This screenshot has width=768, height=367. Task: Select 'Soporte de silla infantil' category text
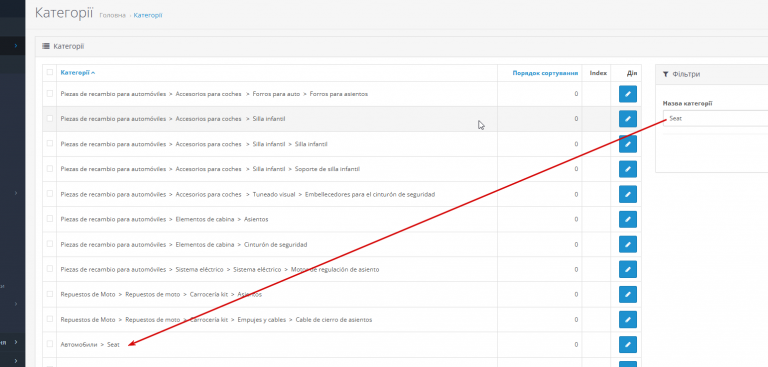pos(327,169)
